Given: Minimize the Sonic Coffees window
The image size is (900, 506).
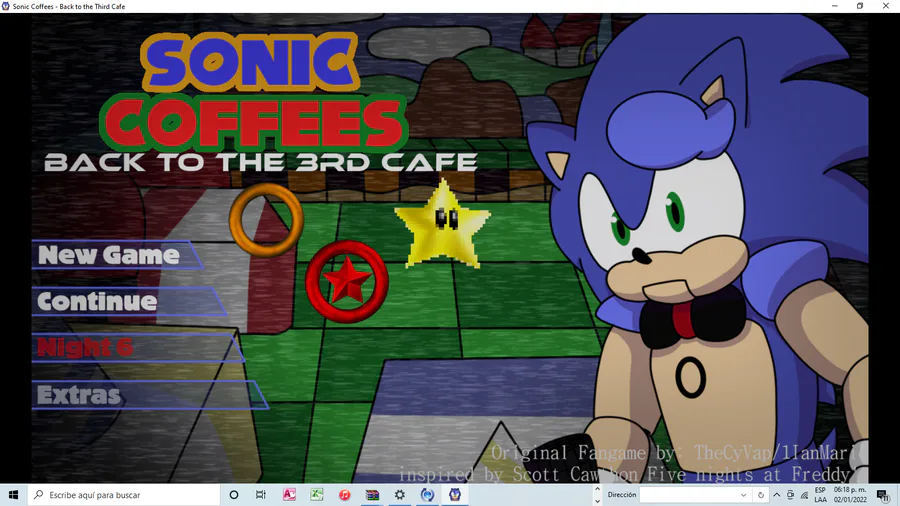Looking at the screenshot, I should (x=835, y=6).
